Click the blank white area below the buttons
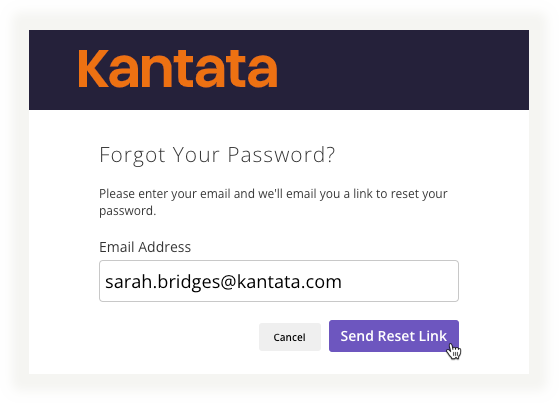The height and width of the screenshot is (403, 559). click(279, 364)
